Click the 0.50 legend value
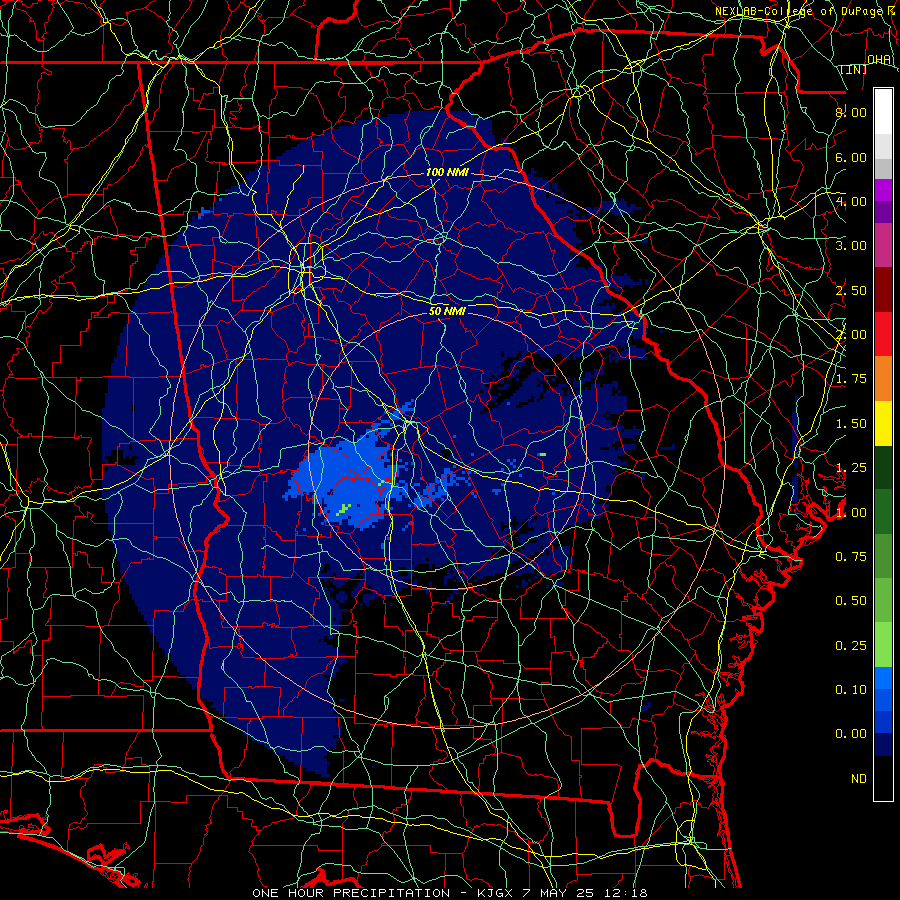900x900 pixels. tap(851, 601)
